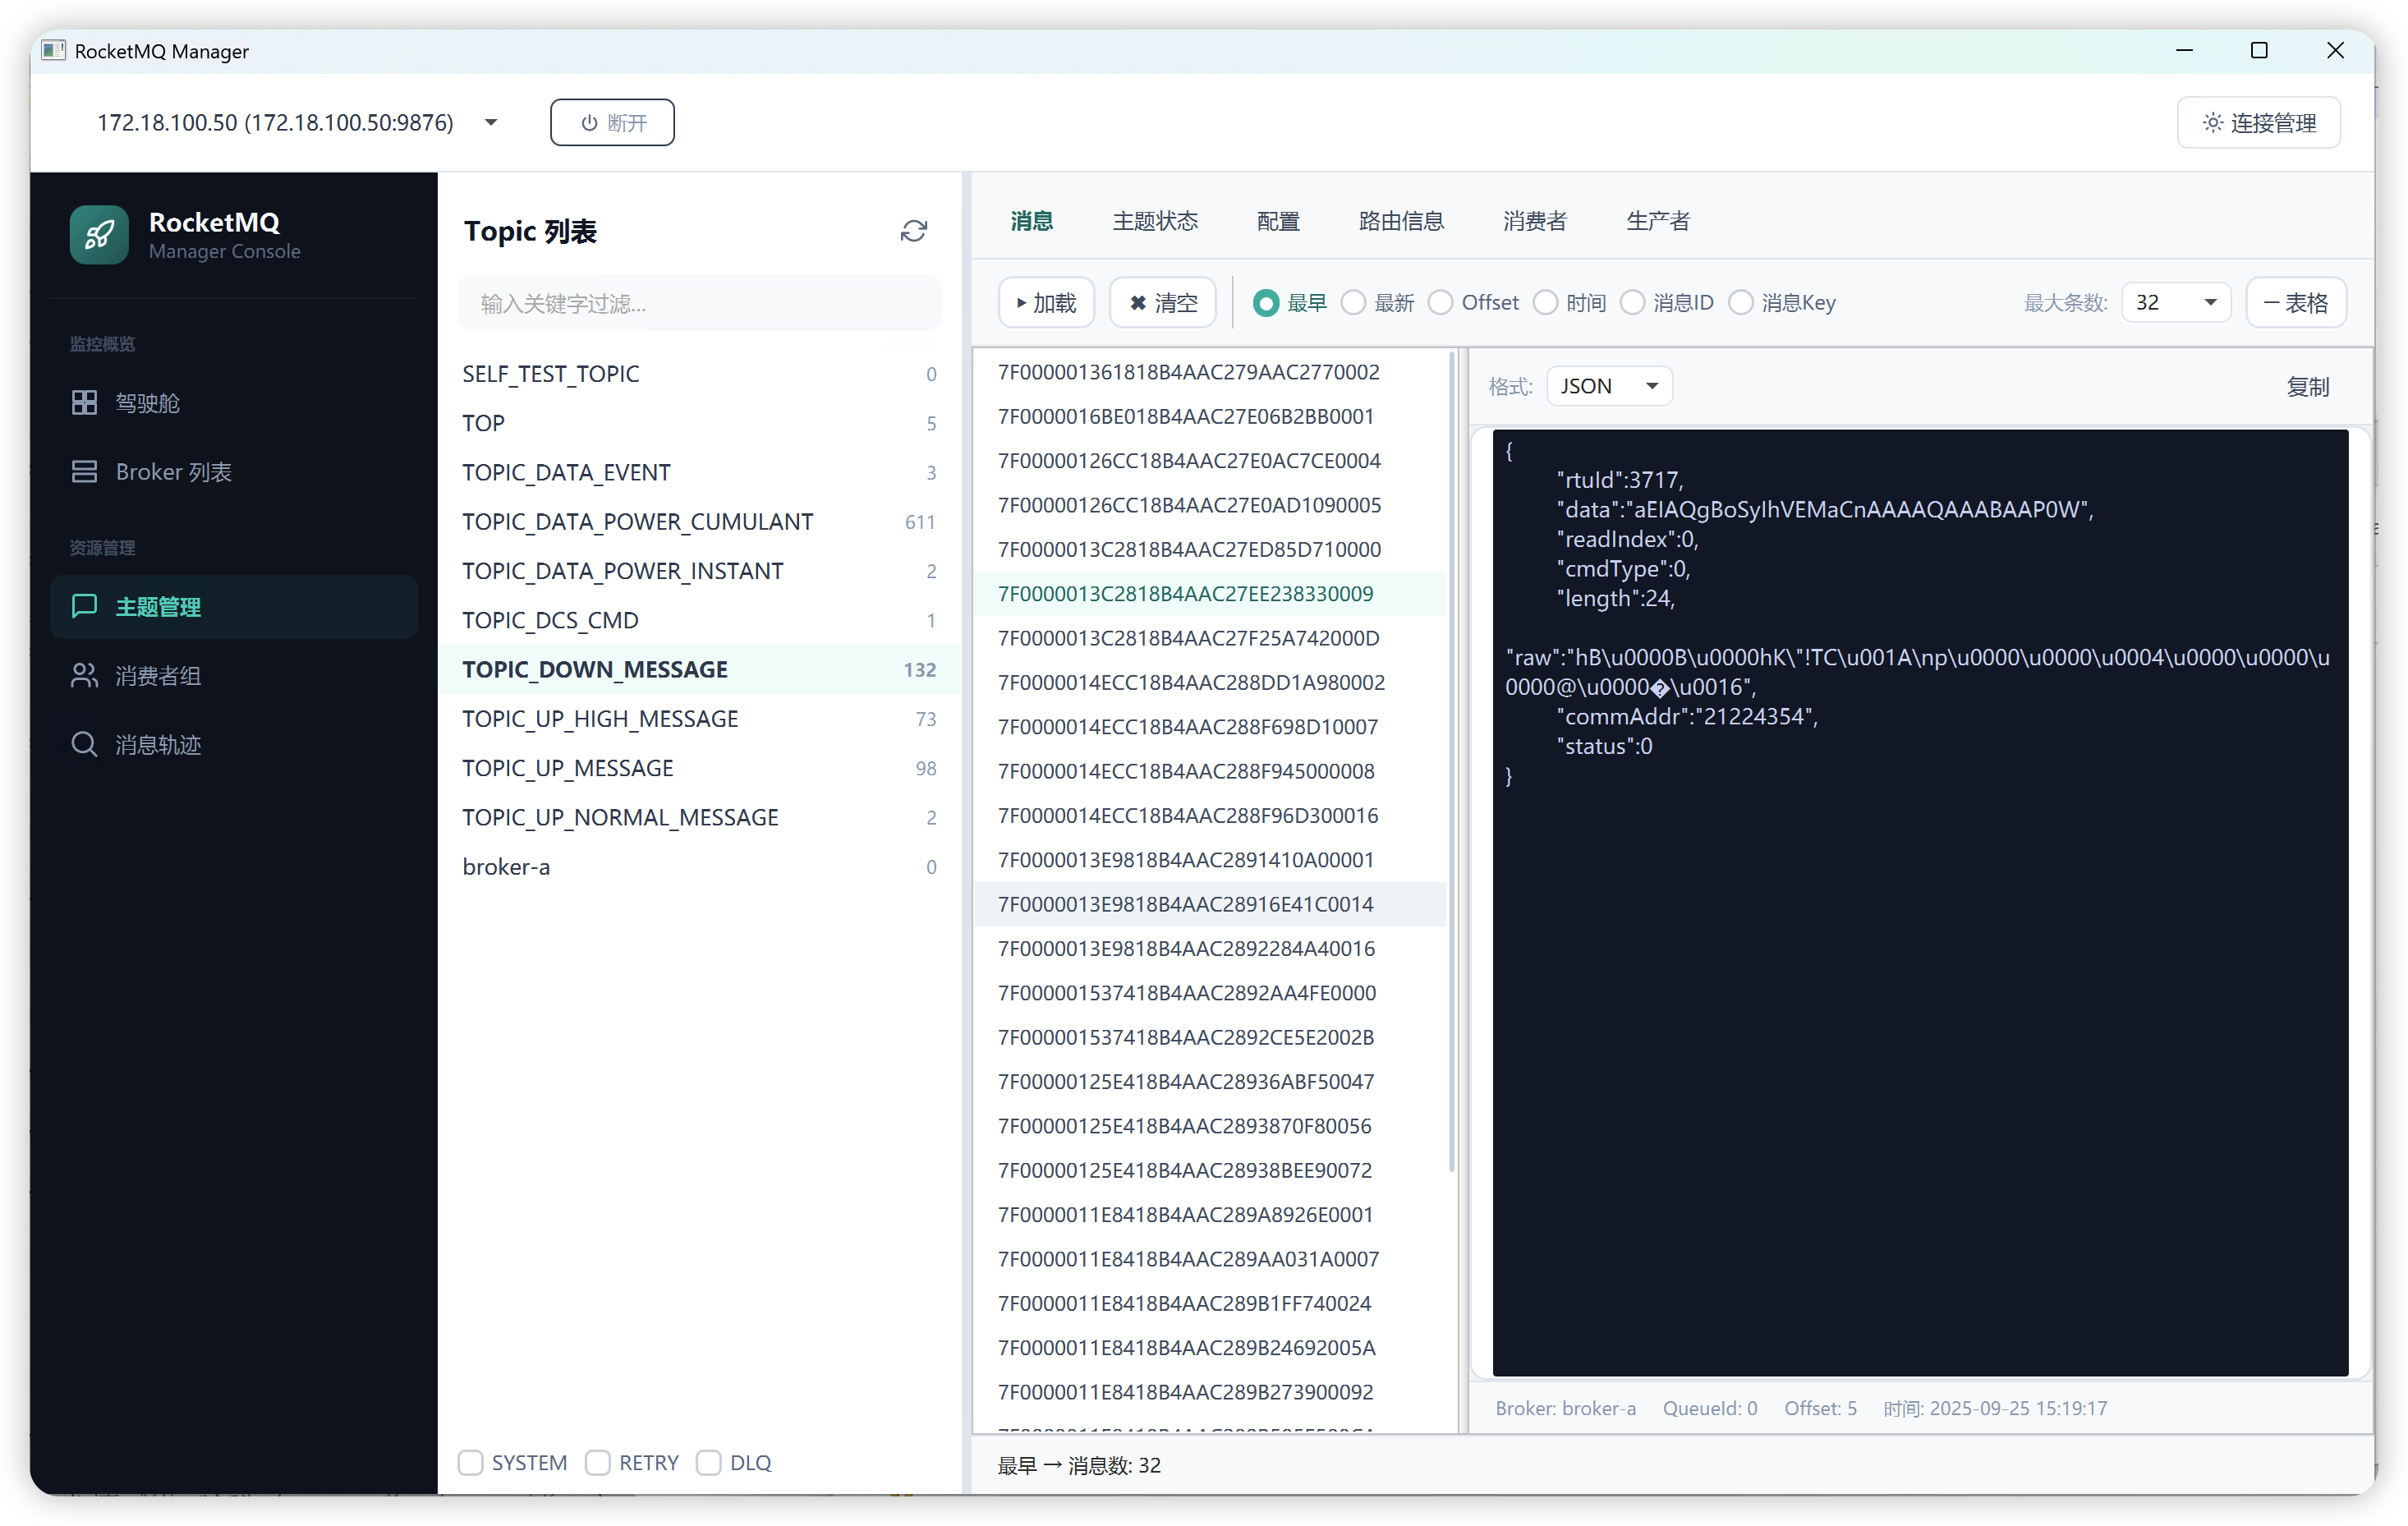Image resolution: width=2408 pixels, height=1526 pixels.
Task: Click the 消息轨迹 magnifier icon
Action: tap(84, 745)
